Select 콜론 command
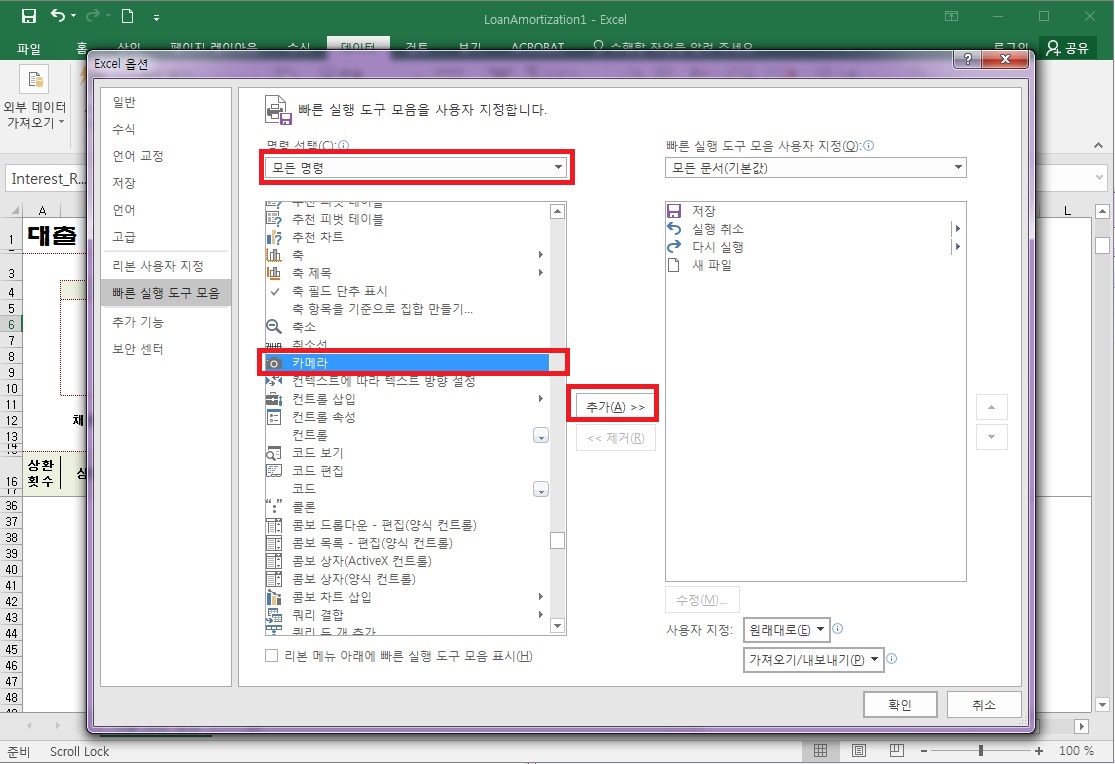Image resolution: width=1115 pixels, height=764 pixels. pyautogui.click(x=407, y=507)
